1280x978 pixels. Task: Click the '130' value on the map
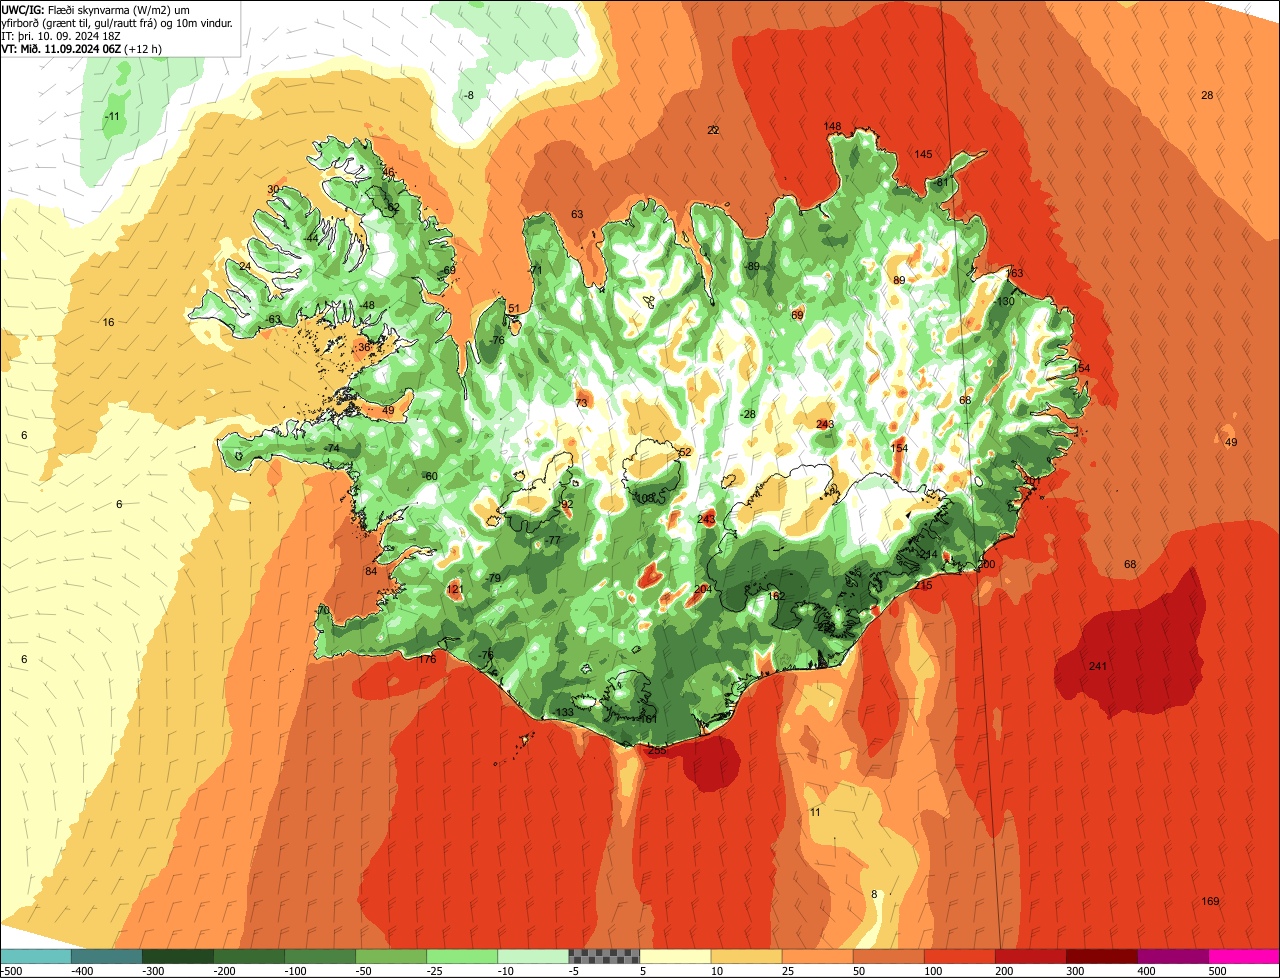click(x=1006, y=301)
